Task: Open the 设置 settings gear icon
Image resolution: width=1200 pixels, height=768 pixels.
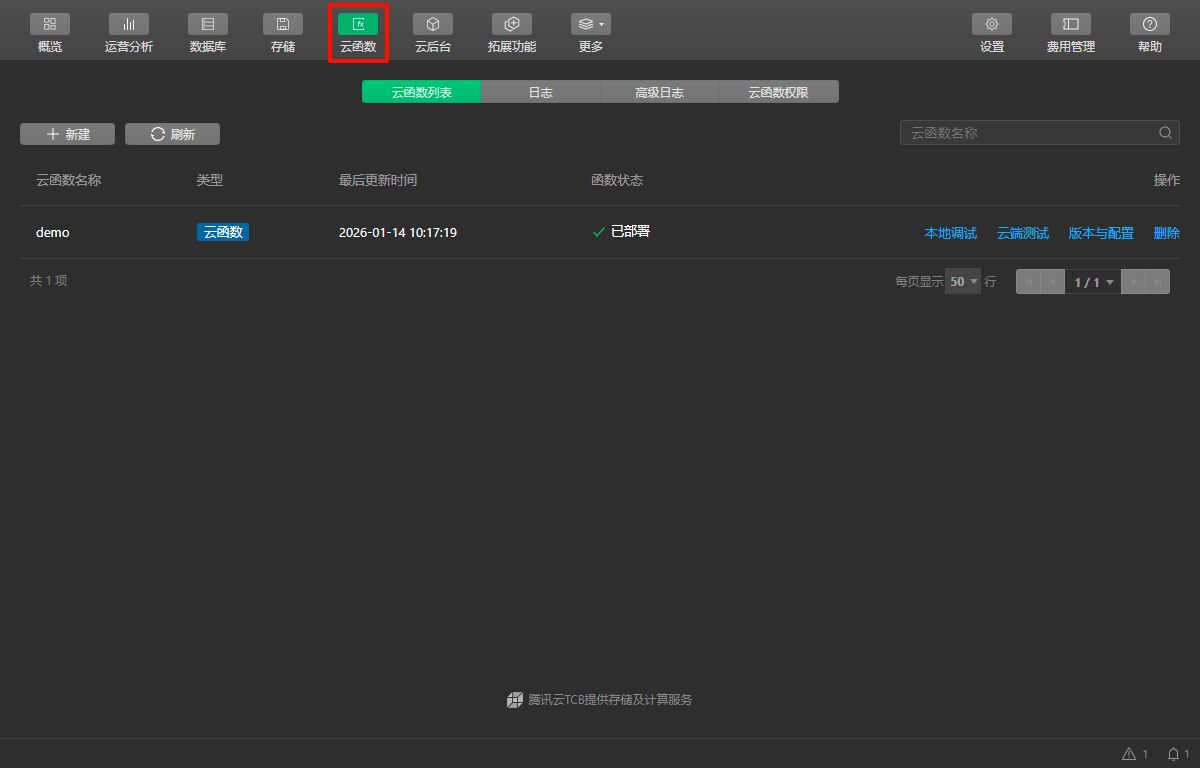Action: pyautogui.click(x=991, y=24)
